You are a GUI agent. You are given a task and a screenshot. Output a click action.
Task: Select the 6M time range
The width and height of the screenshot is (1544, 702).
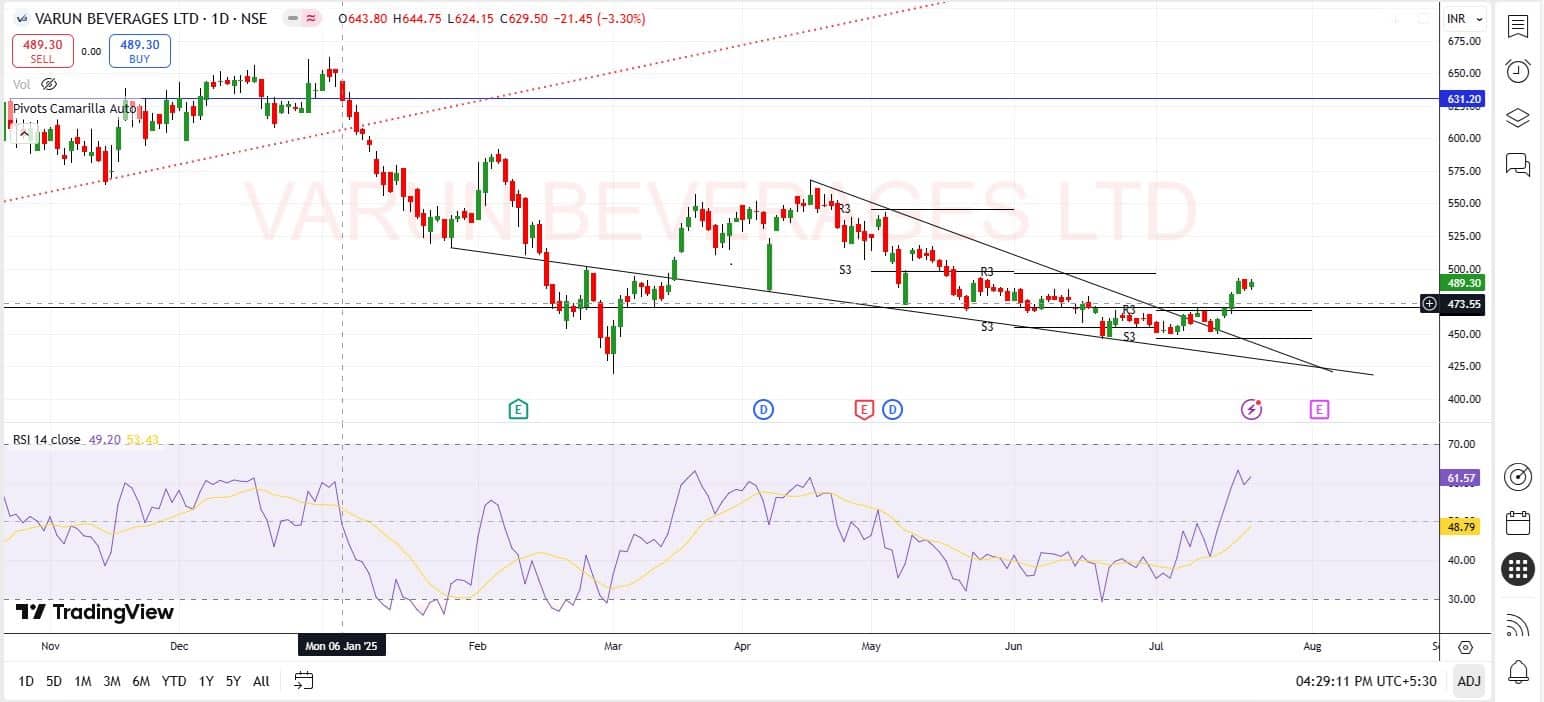pyautogui.click(x=141, y=681)
